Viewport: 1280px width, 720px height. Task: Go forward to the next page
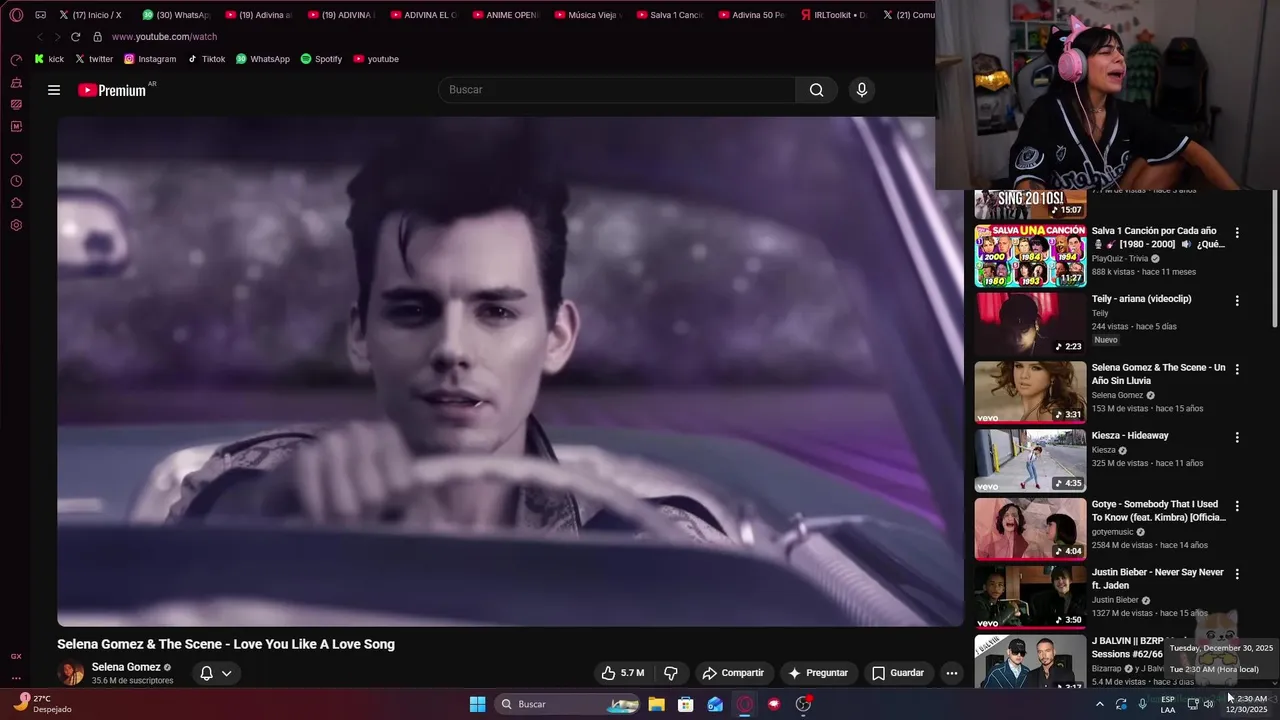tap(56, 37)
